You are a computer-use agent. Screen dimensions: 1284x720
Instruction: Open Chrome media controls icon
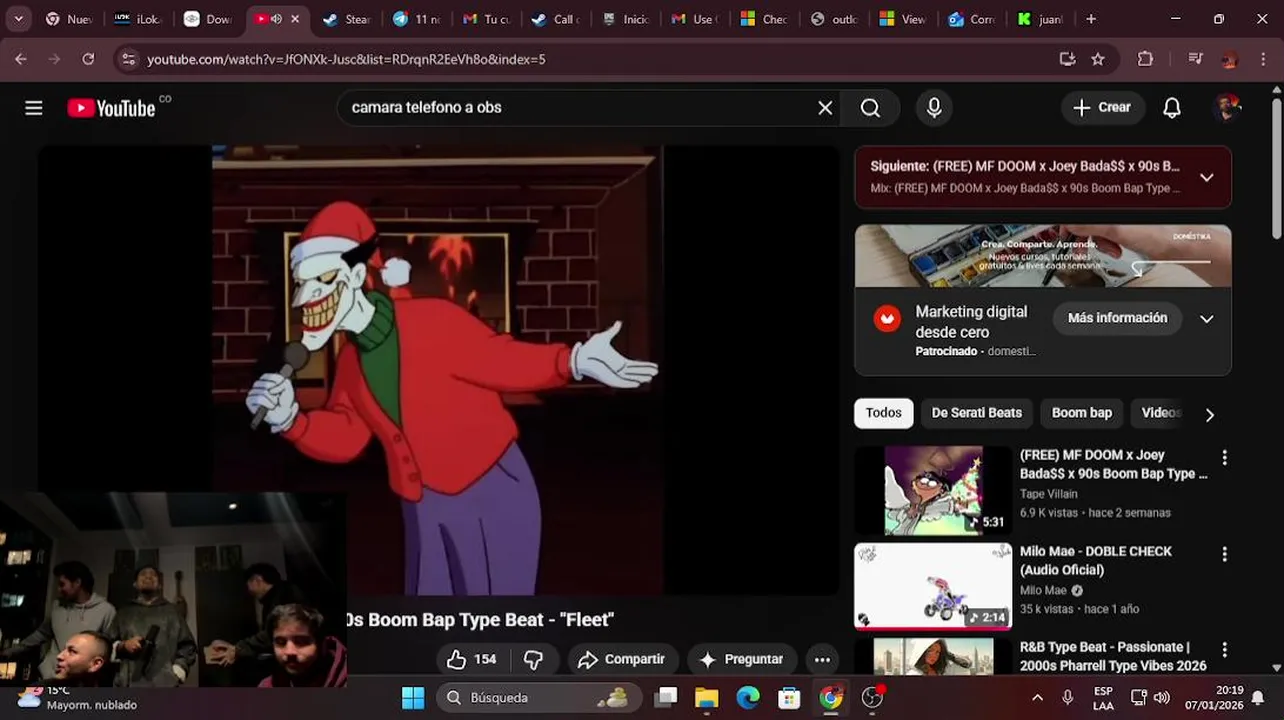(x=1195, y=59)
